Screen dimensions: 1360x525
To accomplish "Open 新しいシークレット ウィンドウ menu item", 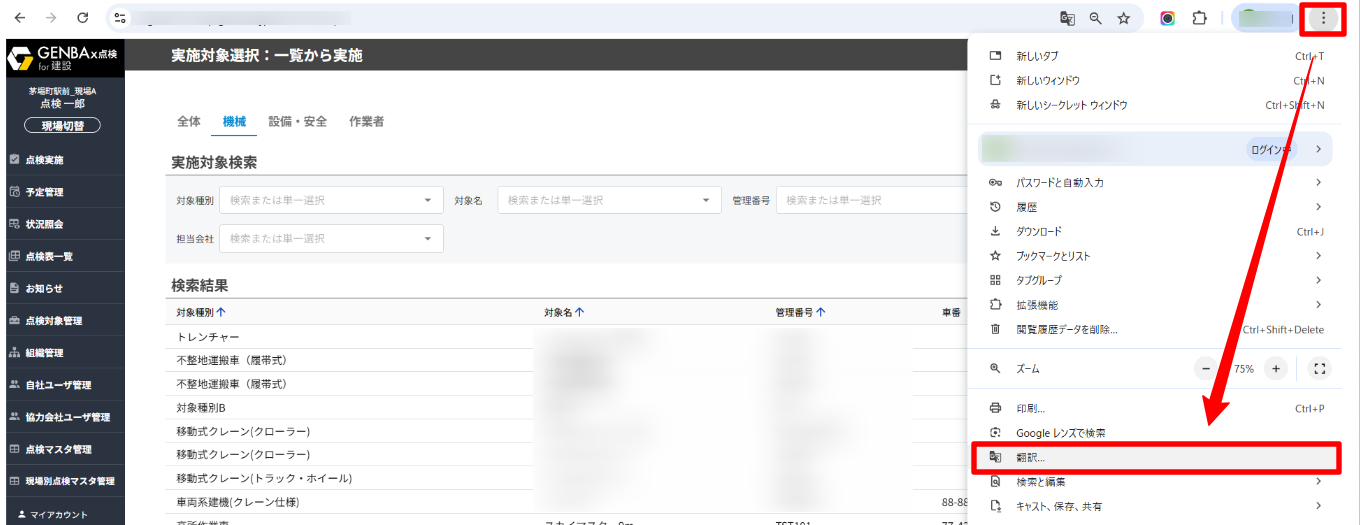I will tap(1071, 105).
